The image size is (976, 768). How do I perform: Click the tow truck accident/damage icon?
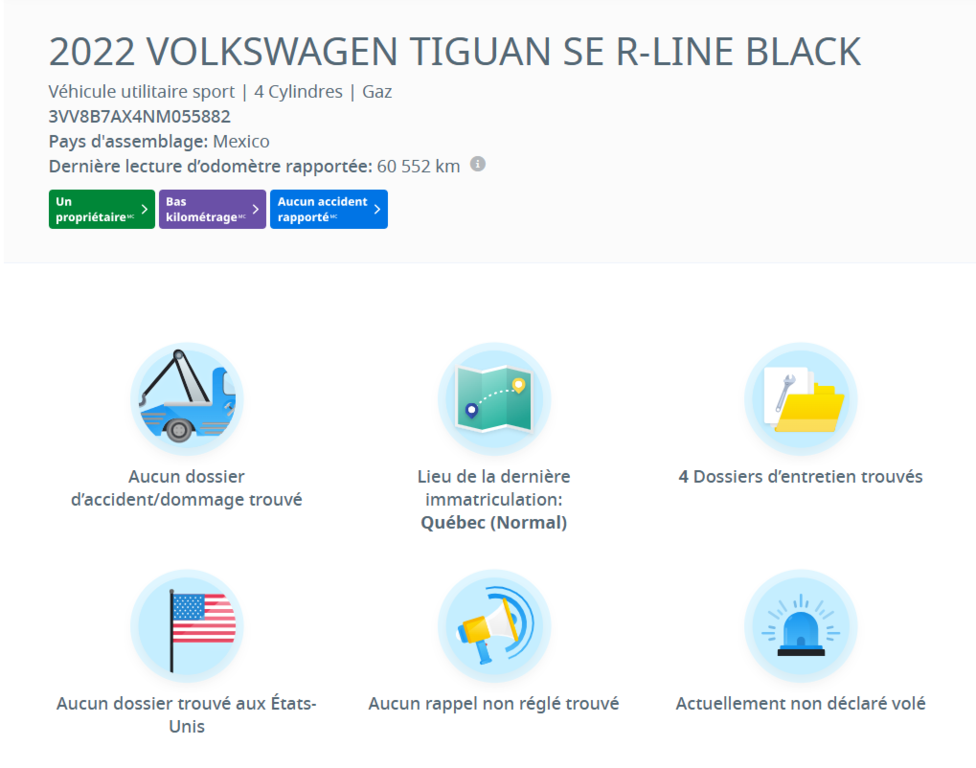(x=186, y=398)
